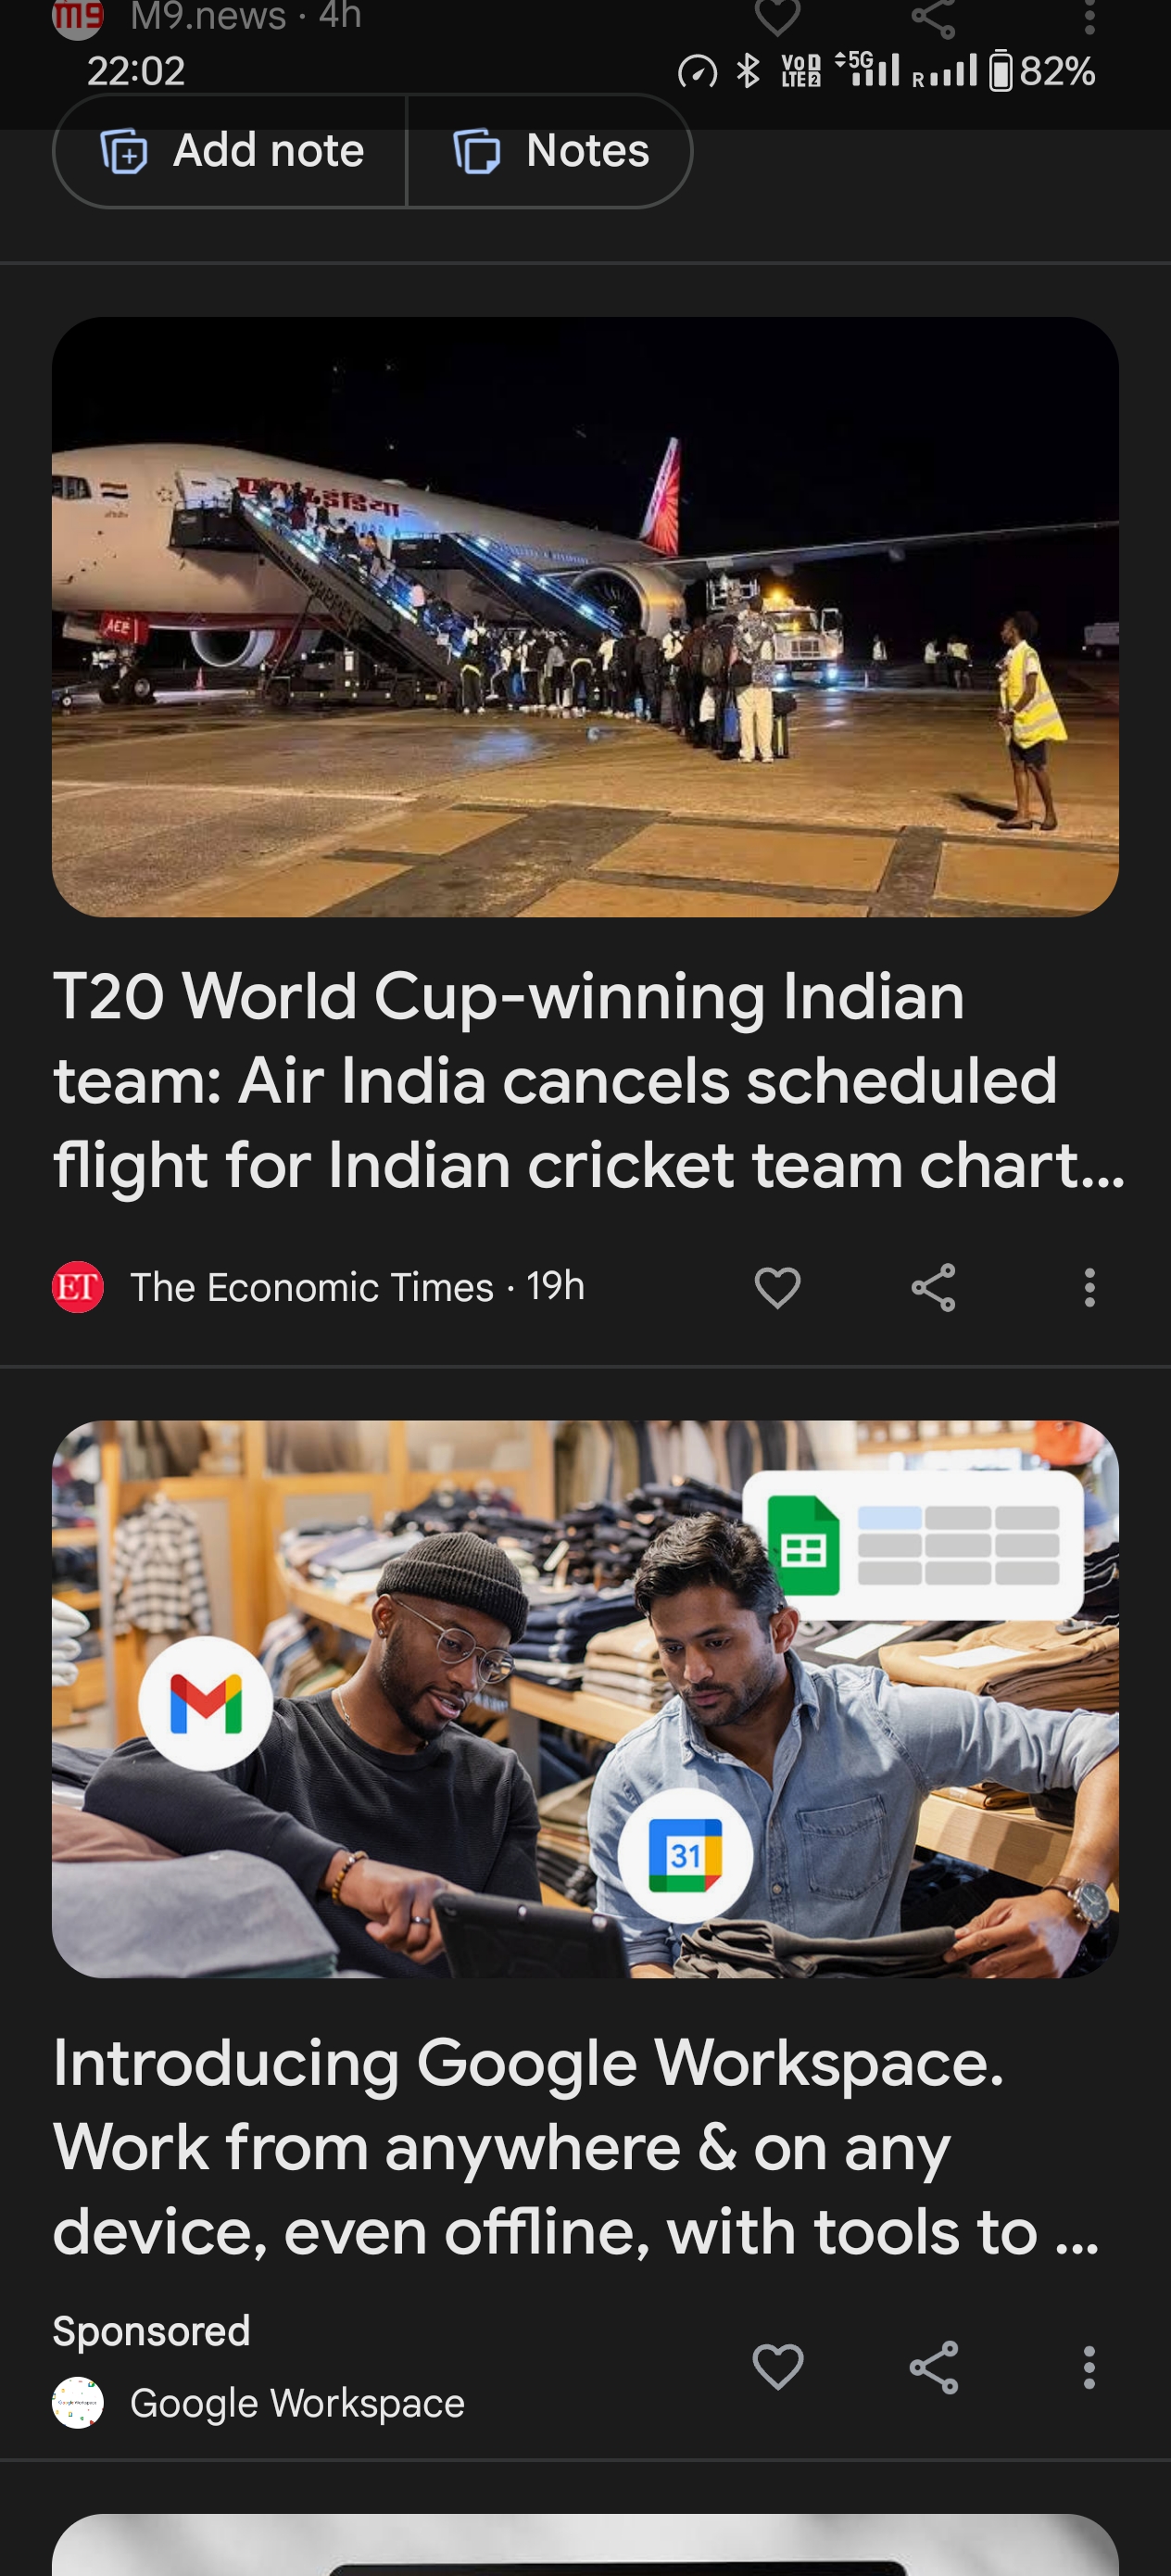1171x2576 pixels.
Task: Open the Google Workspace ad image
Action: click(x=585, y=1699)
